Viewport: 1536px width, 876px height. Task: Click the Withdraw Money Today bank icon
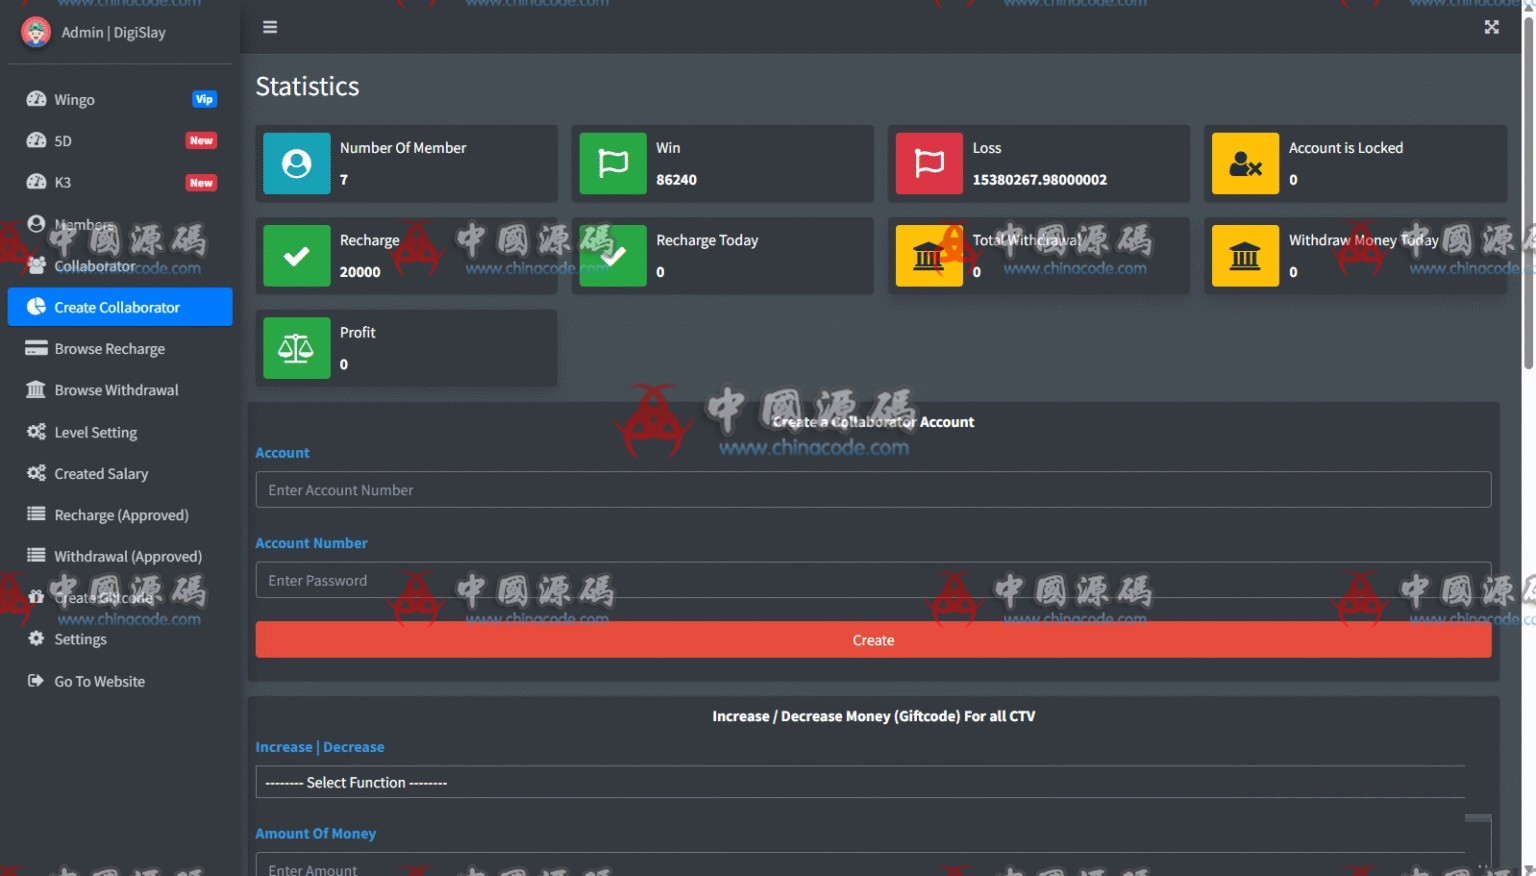coord(1245,256)
